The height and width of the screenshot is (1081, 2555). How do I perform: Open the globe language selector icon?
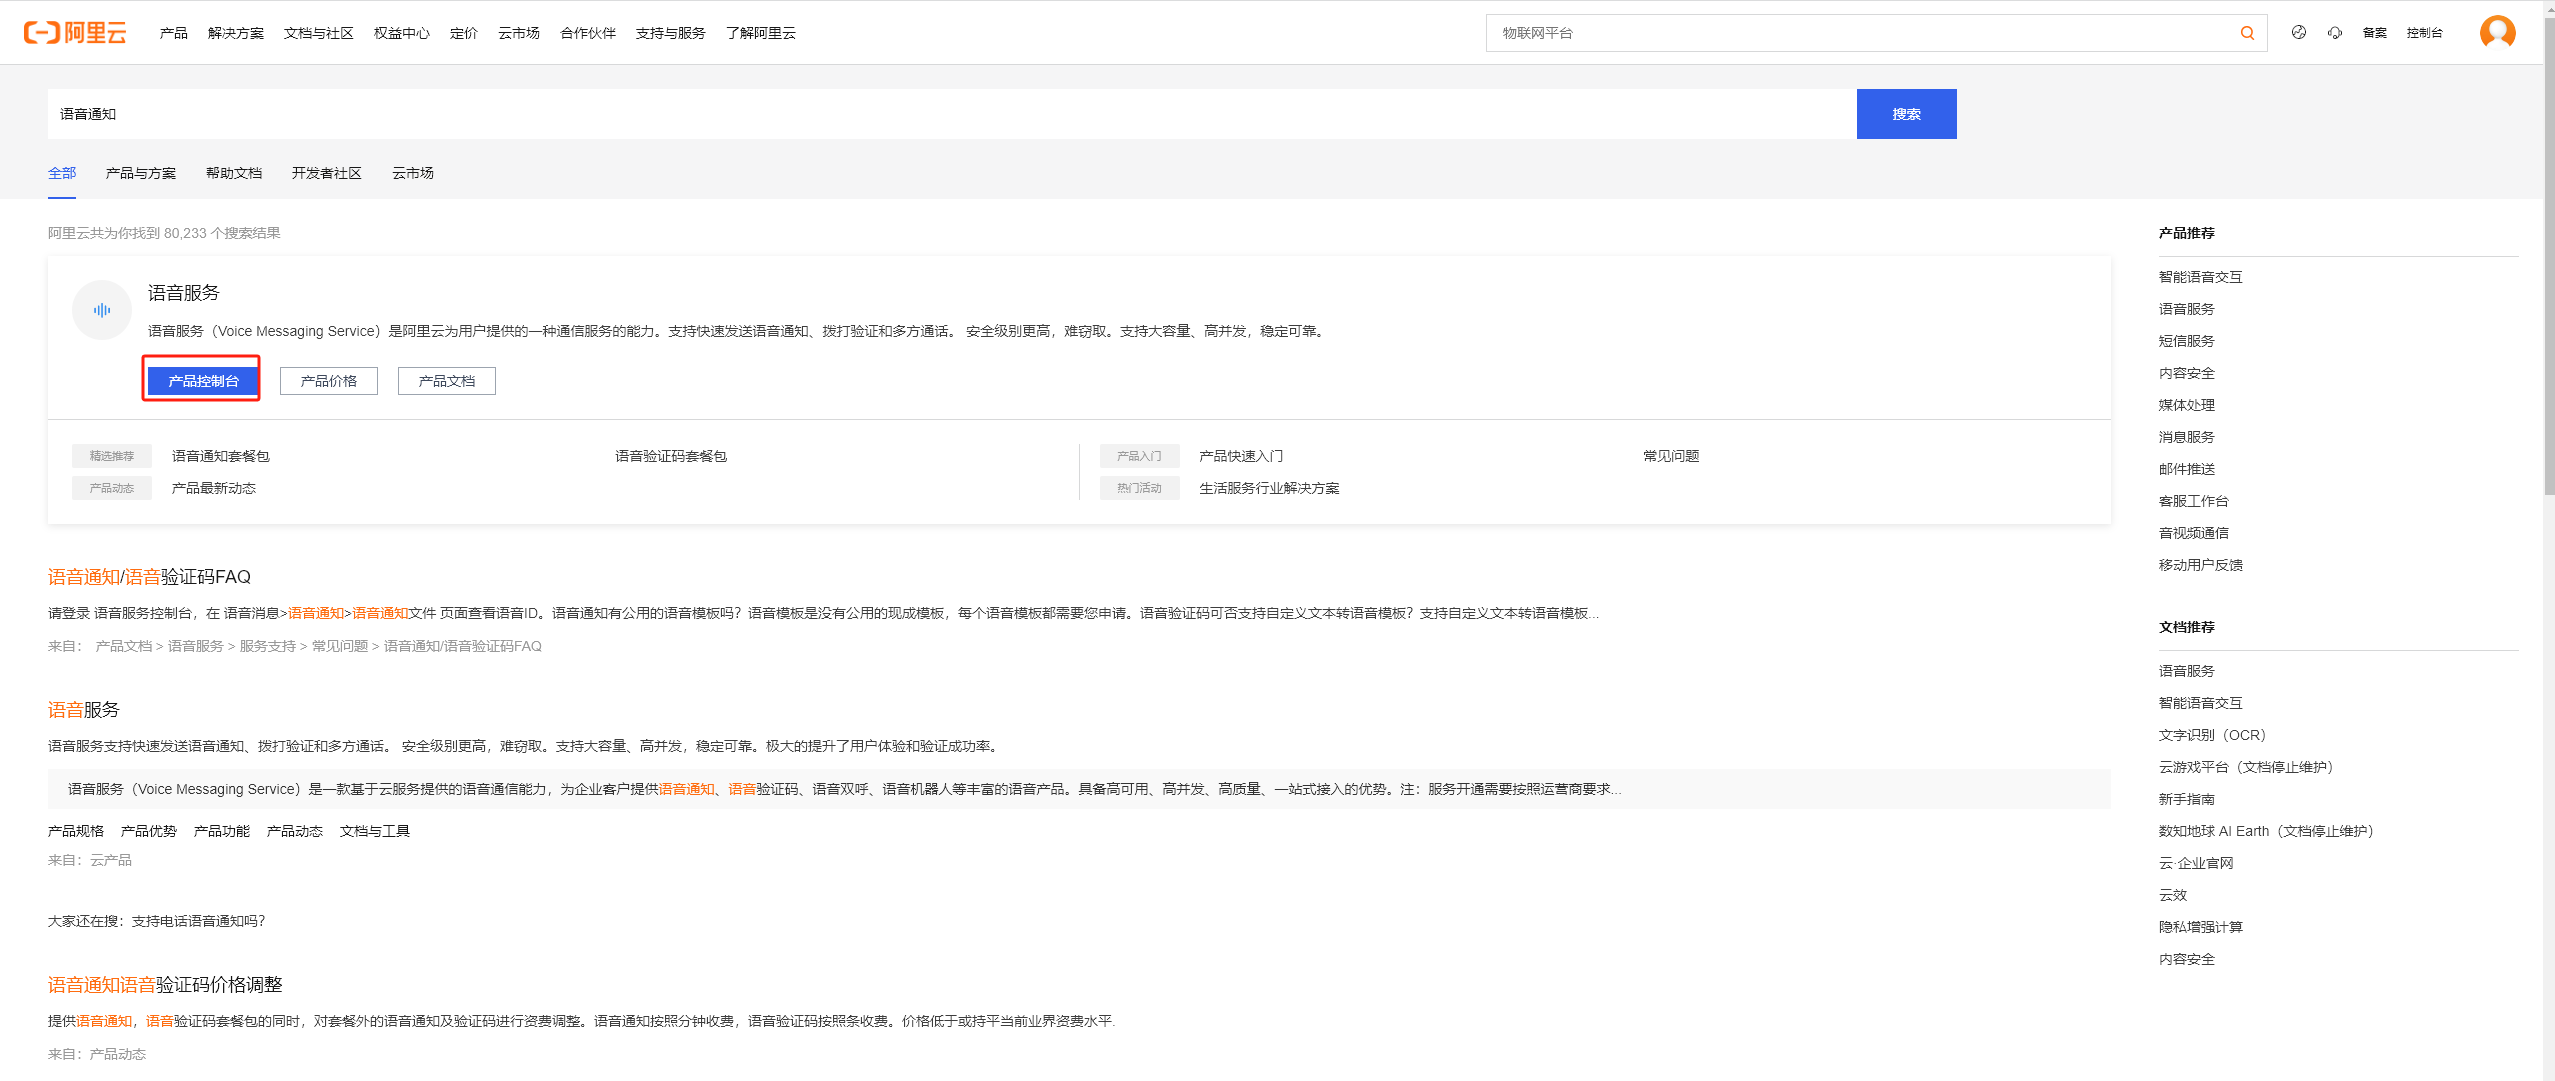point(2299,33)
